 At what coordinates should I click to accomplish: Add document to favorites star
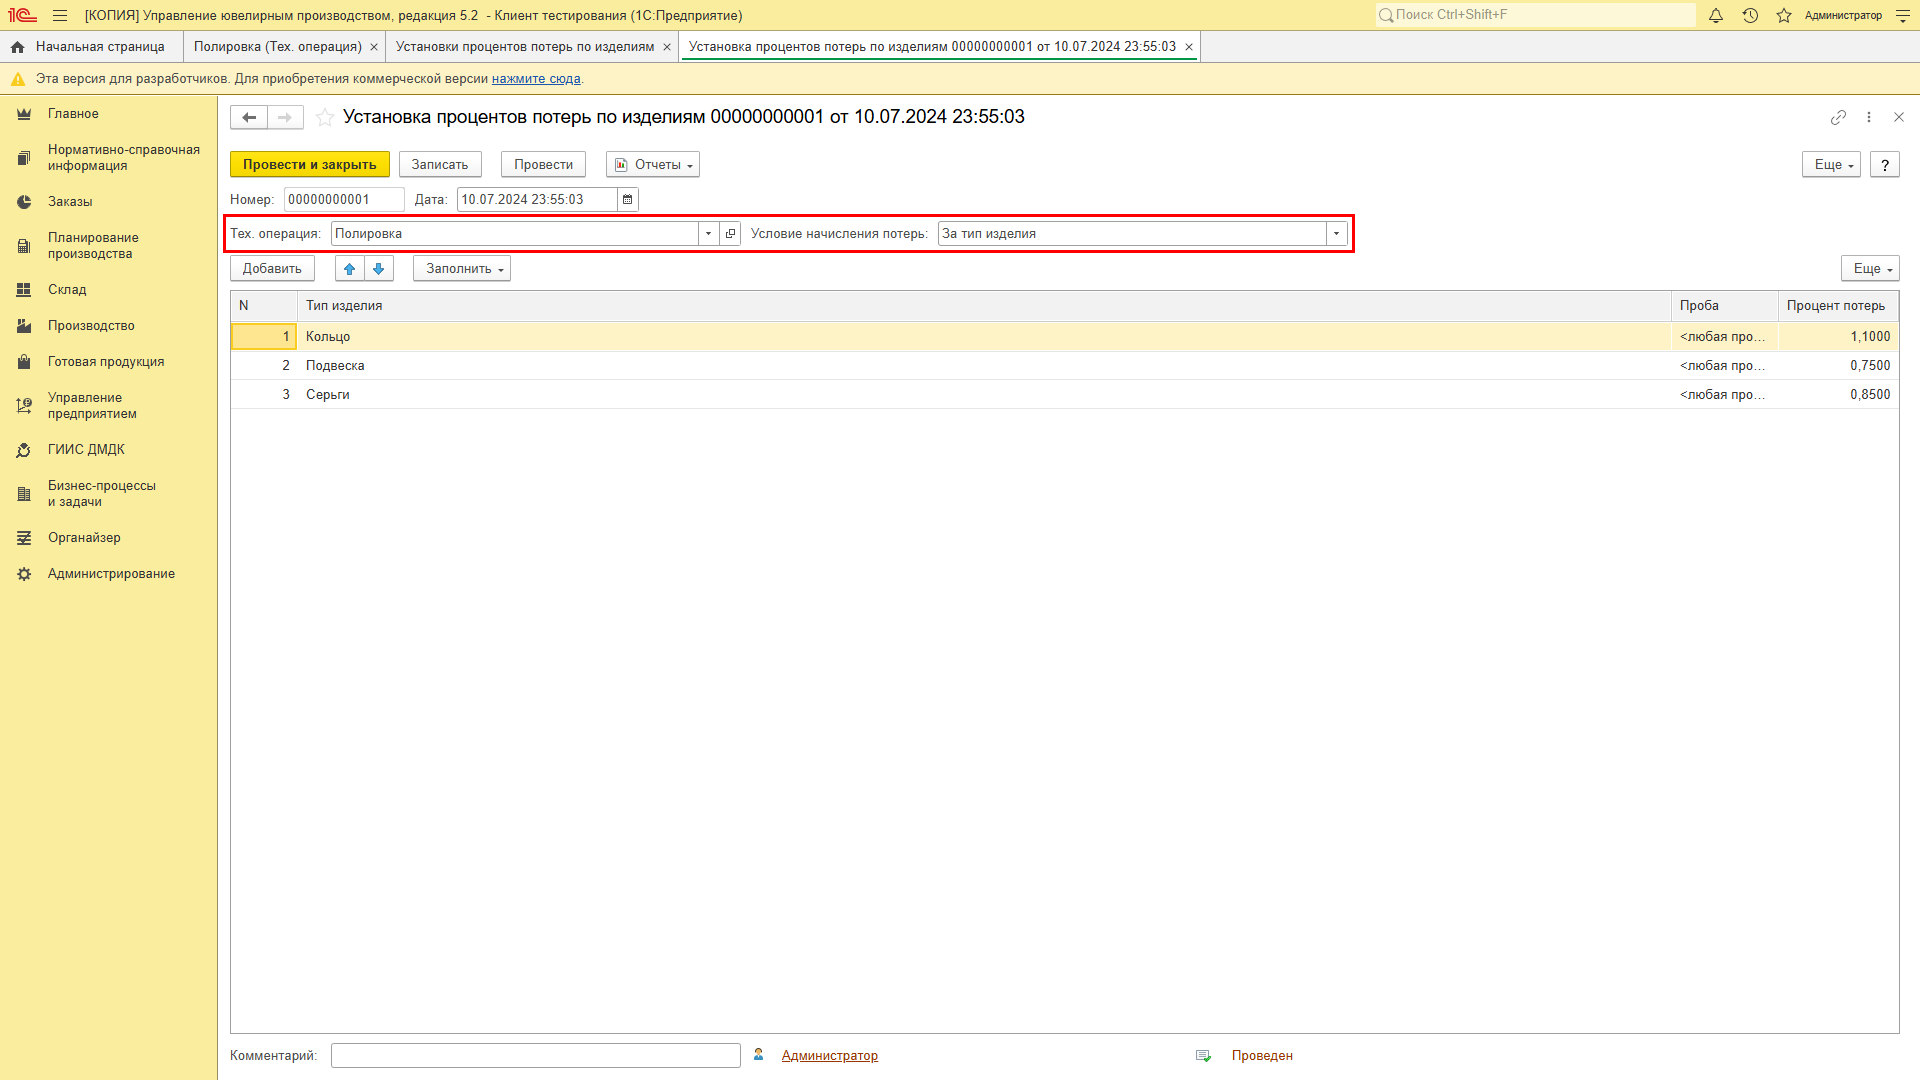click(x=325, y=117)
